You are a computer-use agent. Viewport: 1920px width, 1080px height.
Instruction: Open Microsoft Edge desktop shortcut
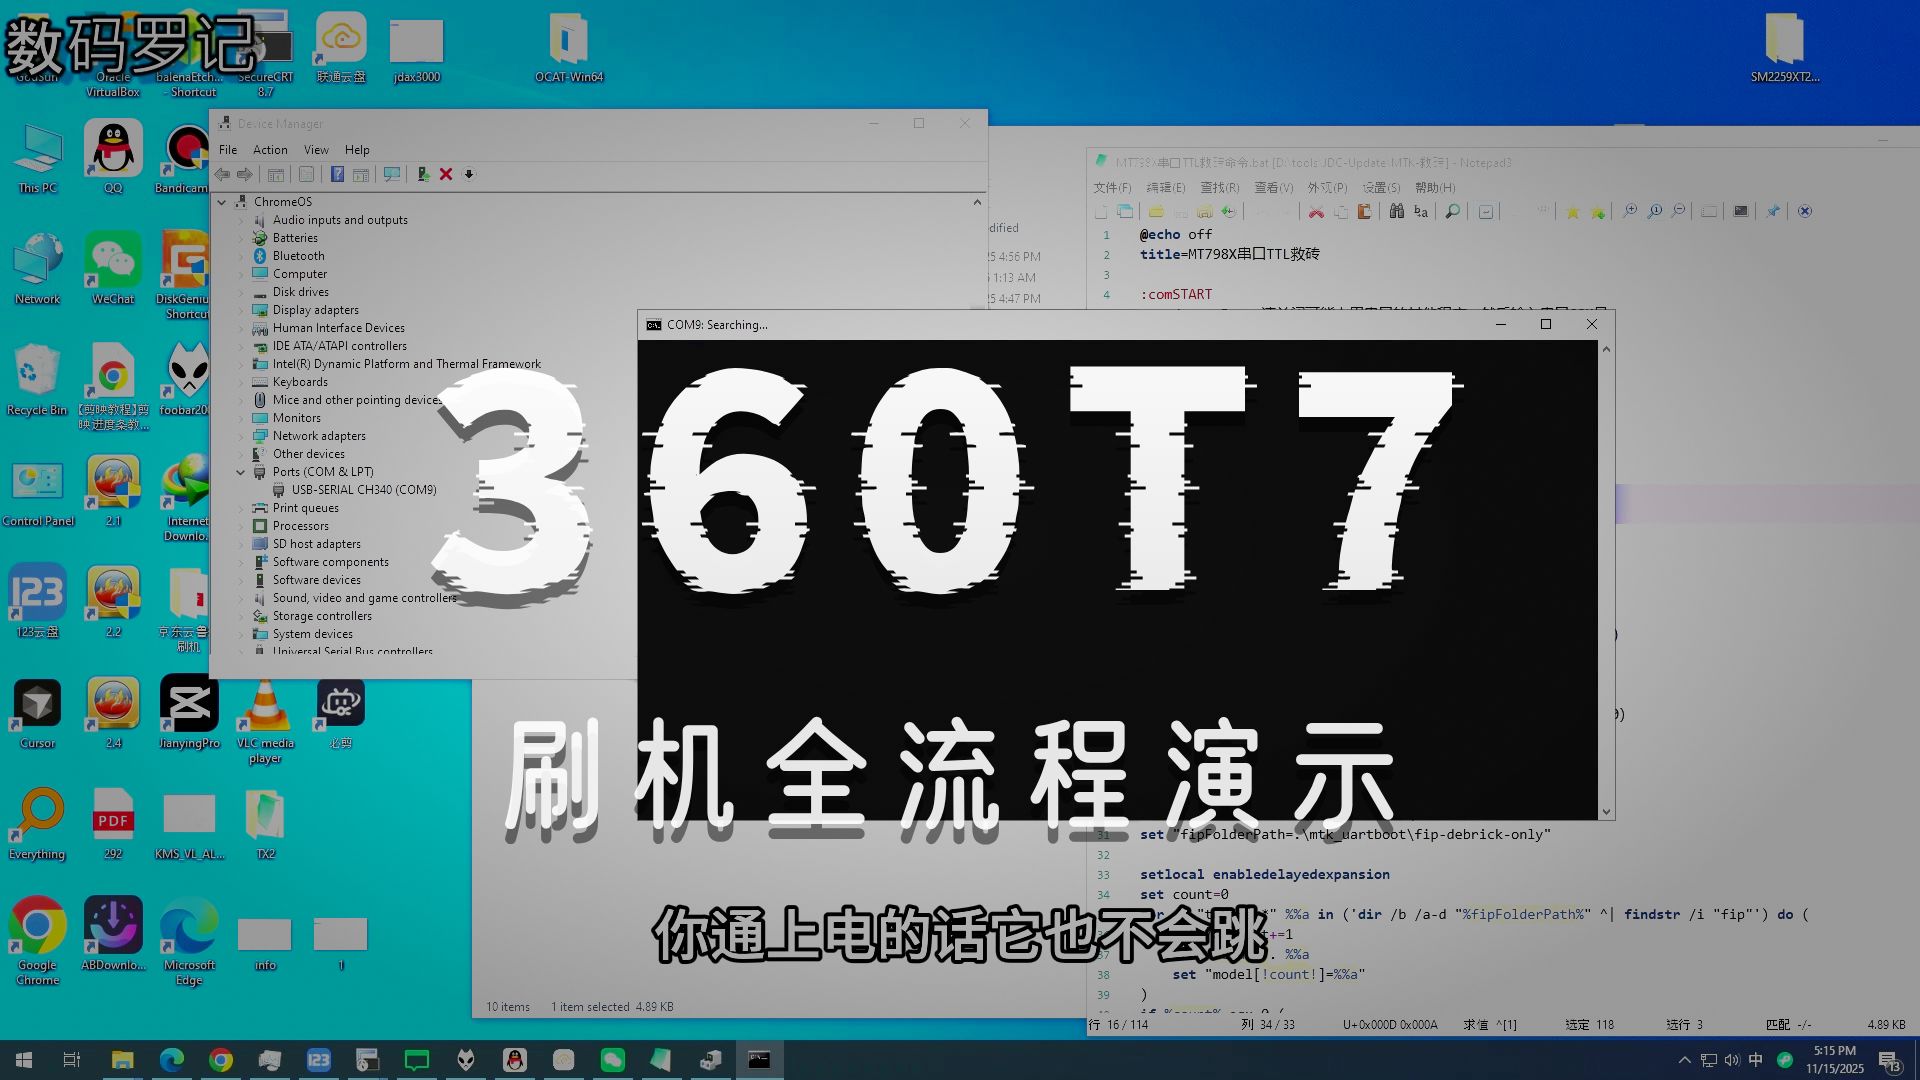189,942
